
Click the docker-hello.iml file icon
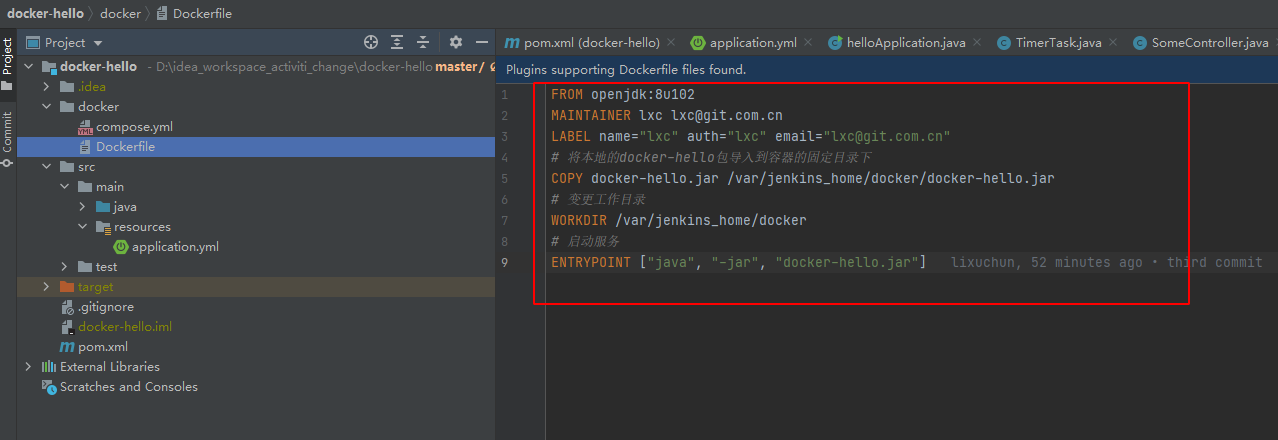click(67, 327)
